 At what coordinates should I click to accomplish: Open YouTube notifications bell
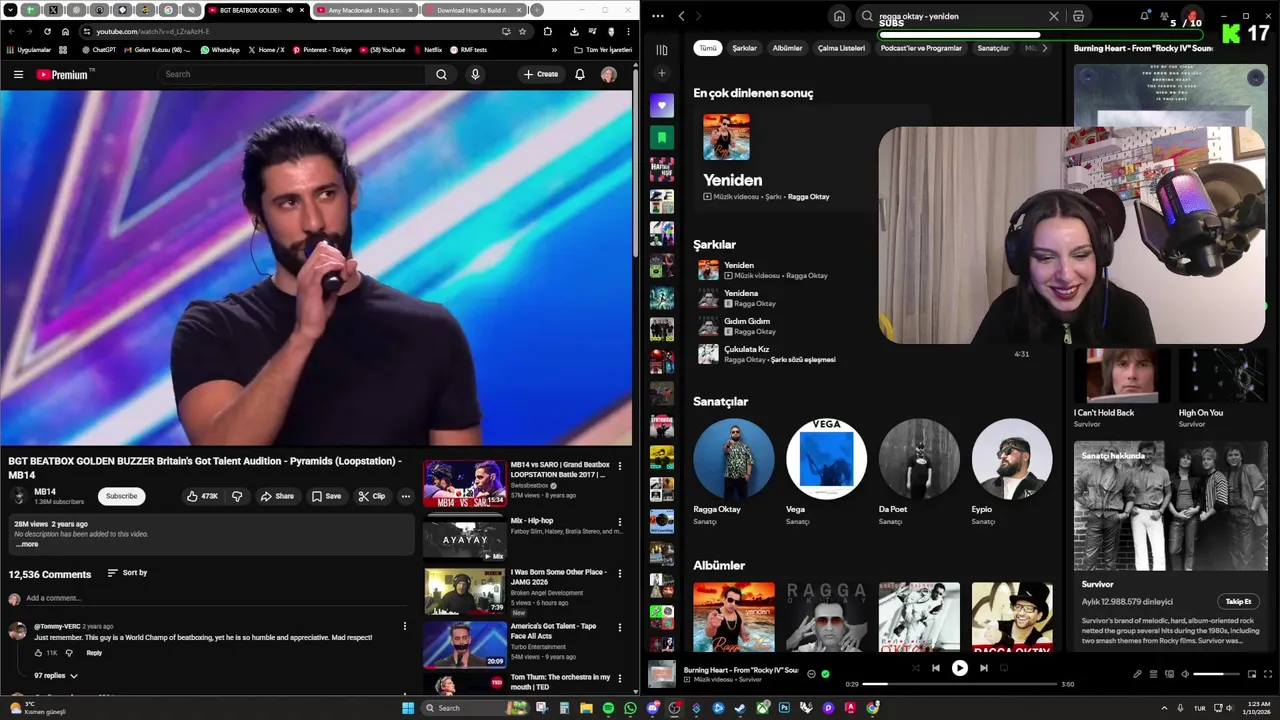click(x=579, y=74)
